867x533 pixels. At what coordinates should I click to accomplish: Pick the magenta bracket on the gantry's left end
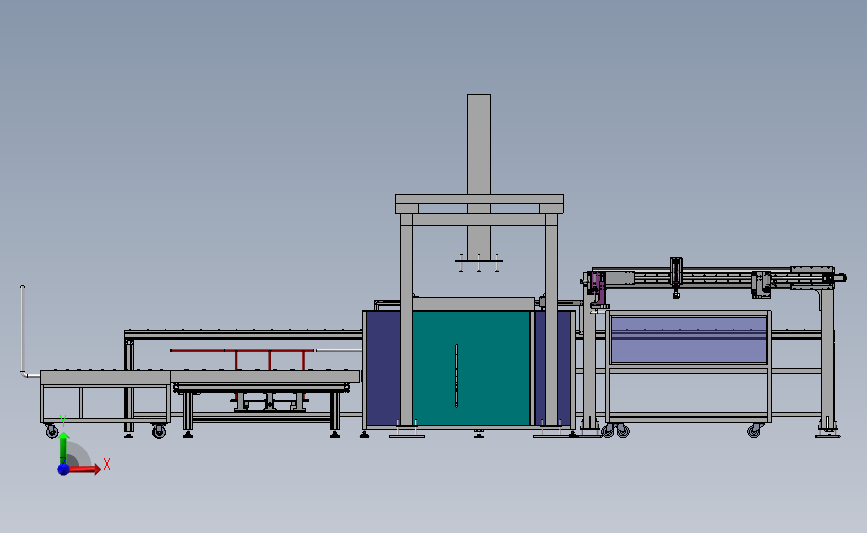pyautogui.click(x=597, y=288)
